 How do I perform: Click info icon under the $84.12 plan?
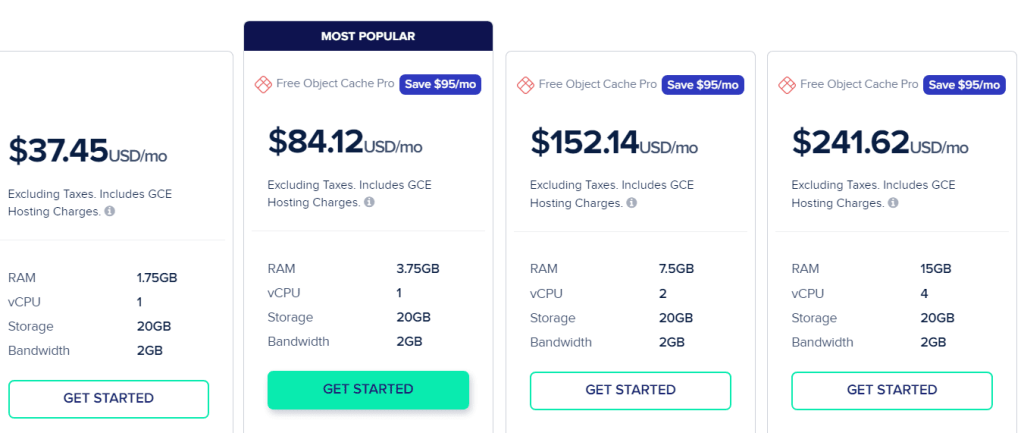[x=369, y=202]
